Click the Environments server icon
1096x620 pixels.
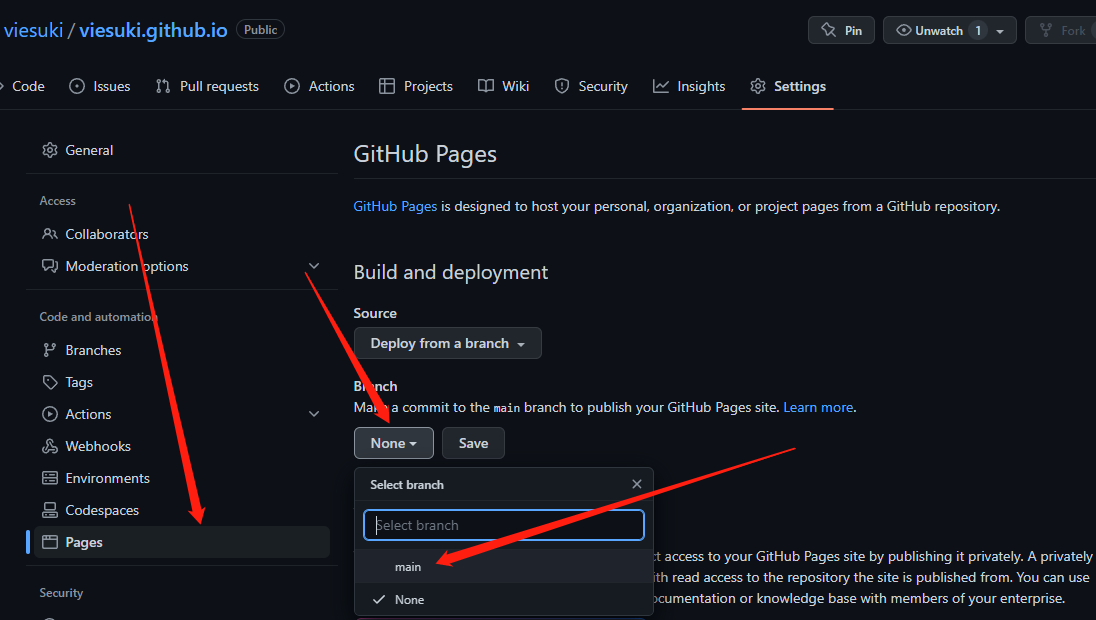tap(50, 479)
